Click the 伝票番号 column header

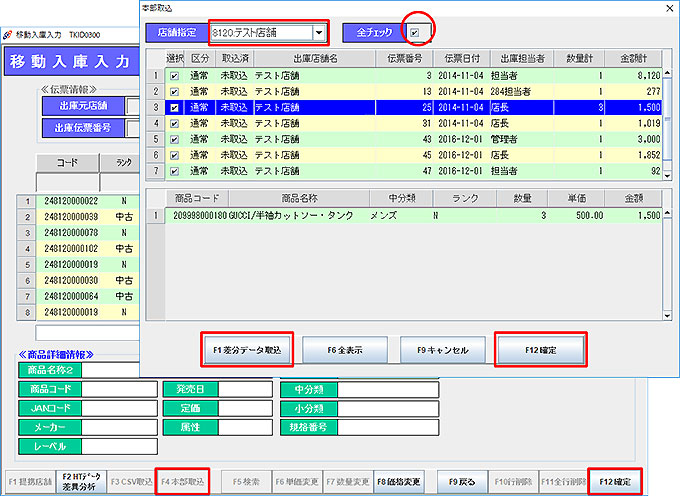pyautogui.click(x=405, y=59)
